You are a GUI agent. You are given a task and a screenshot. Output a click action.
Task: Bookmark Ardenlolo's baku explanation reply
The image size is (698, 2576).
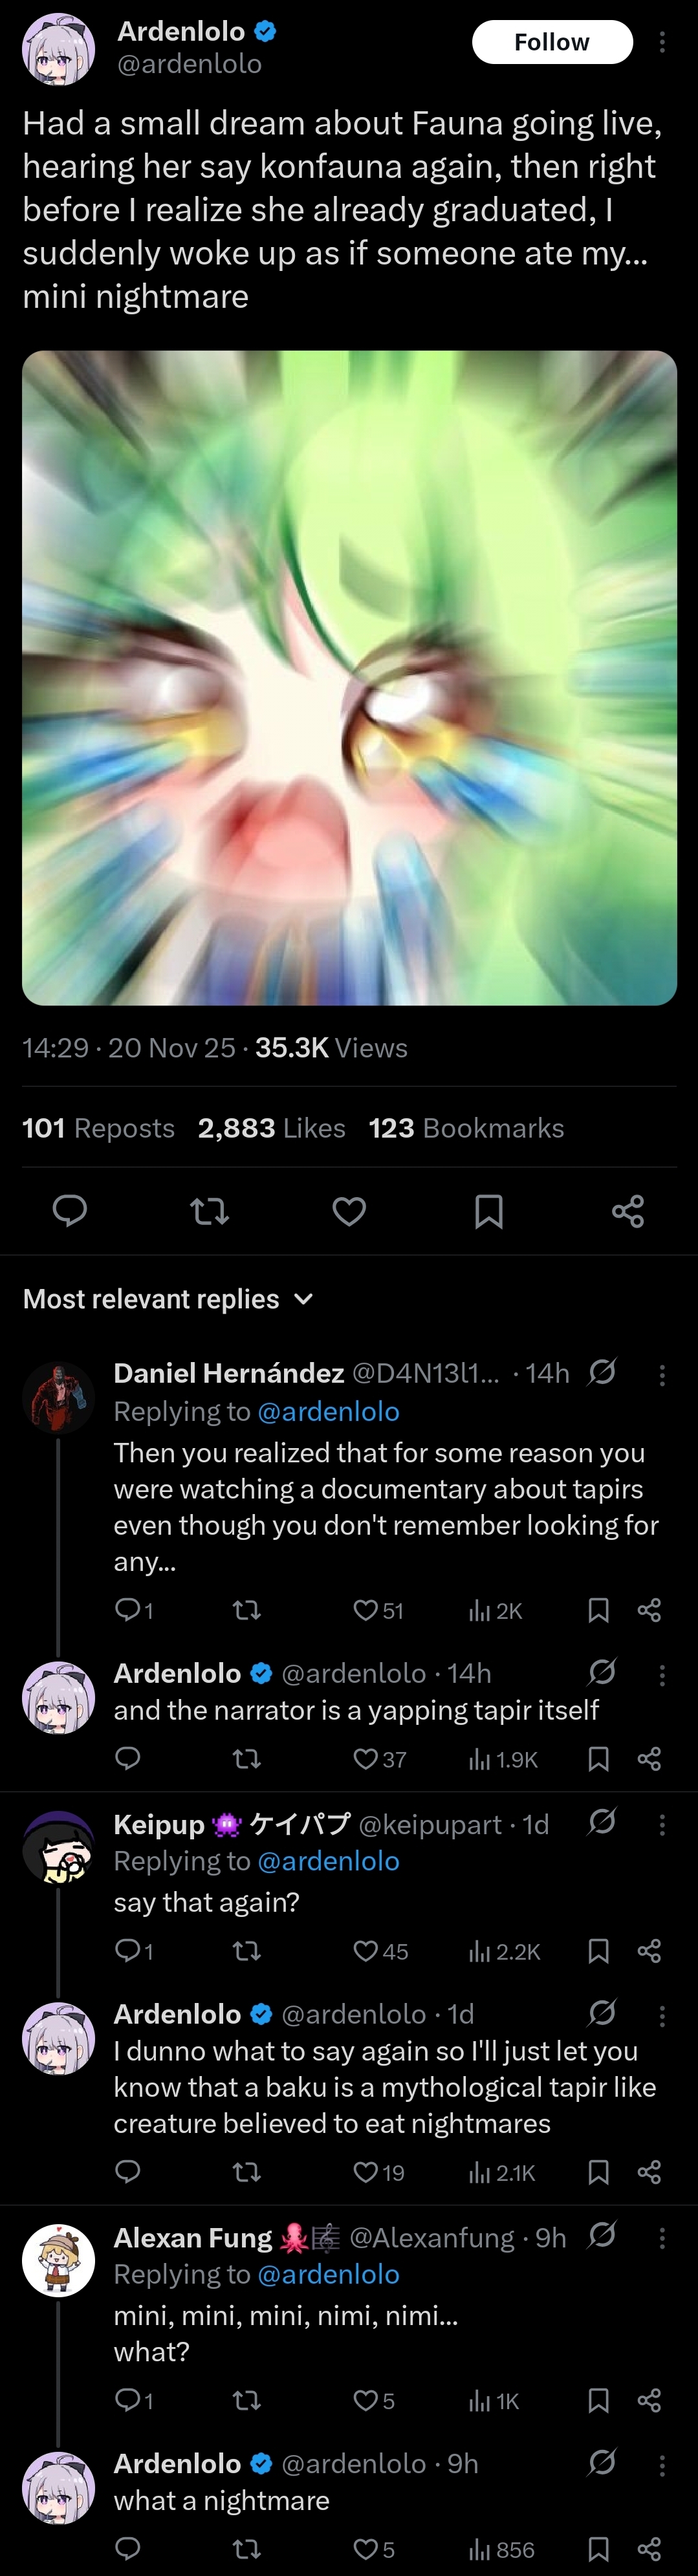[x=598, y=2172]
